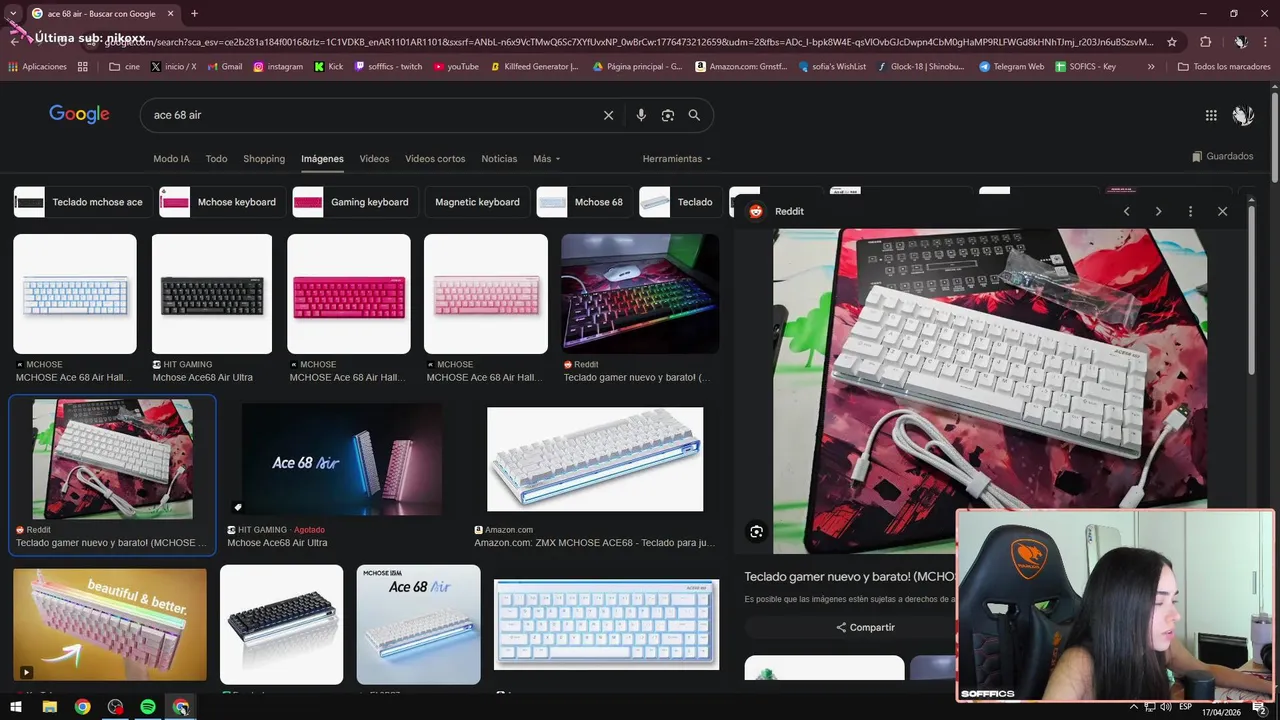Open the youTube bookmark
Image resolution: width=1280 pixels, height=720 pixels.
455,67
